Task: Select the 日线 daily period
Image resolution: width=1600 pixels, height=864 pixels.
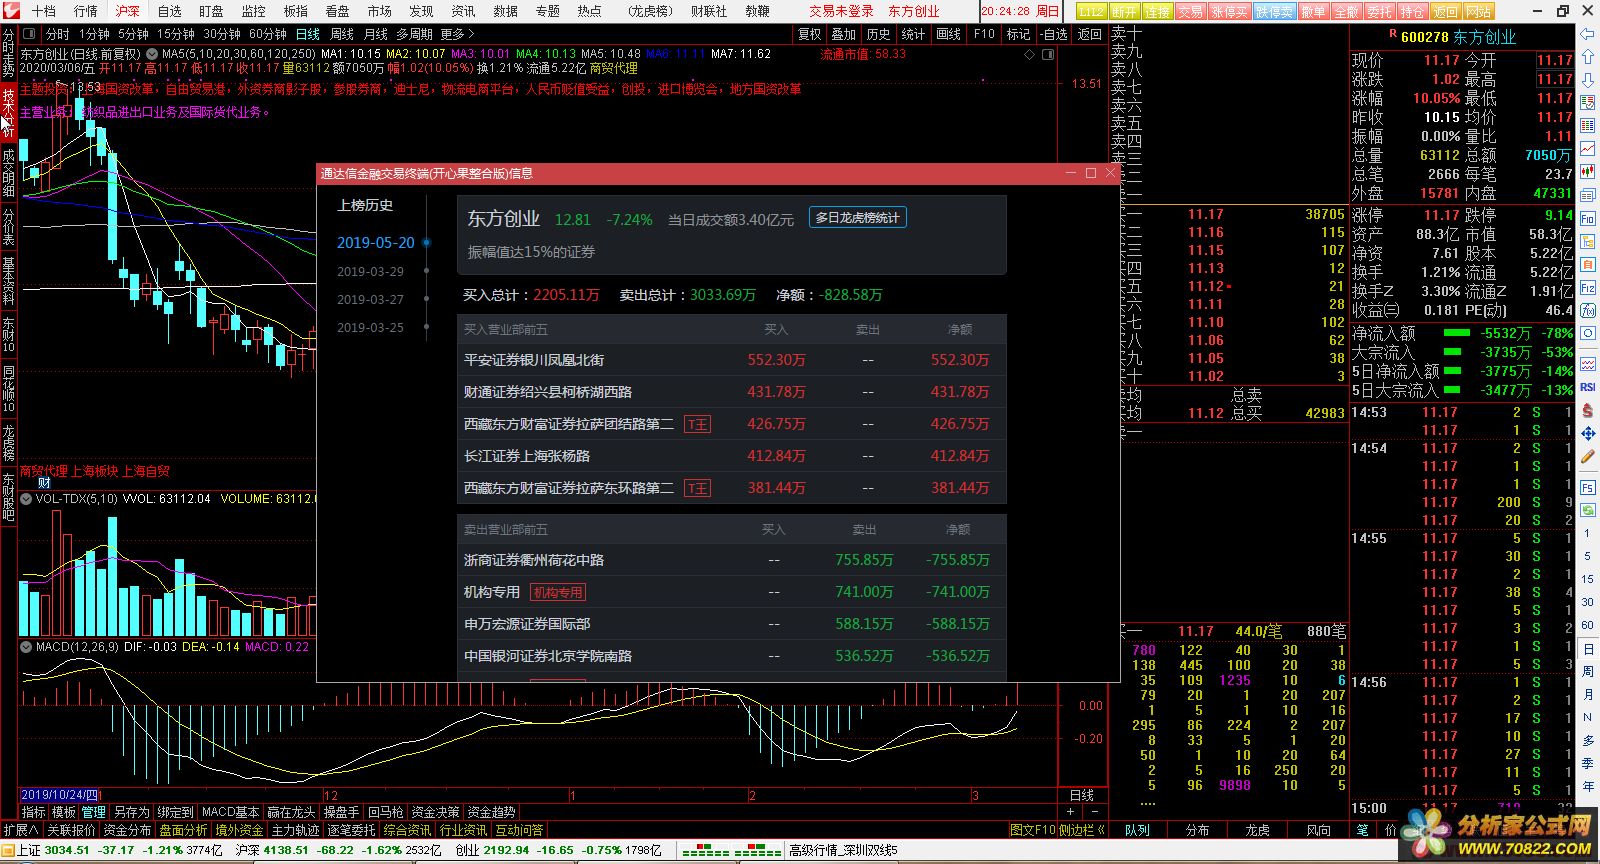Action: tap(308, 34)
